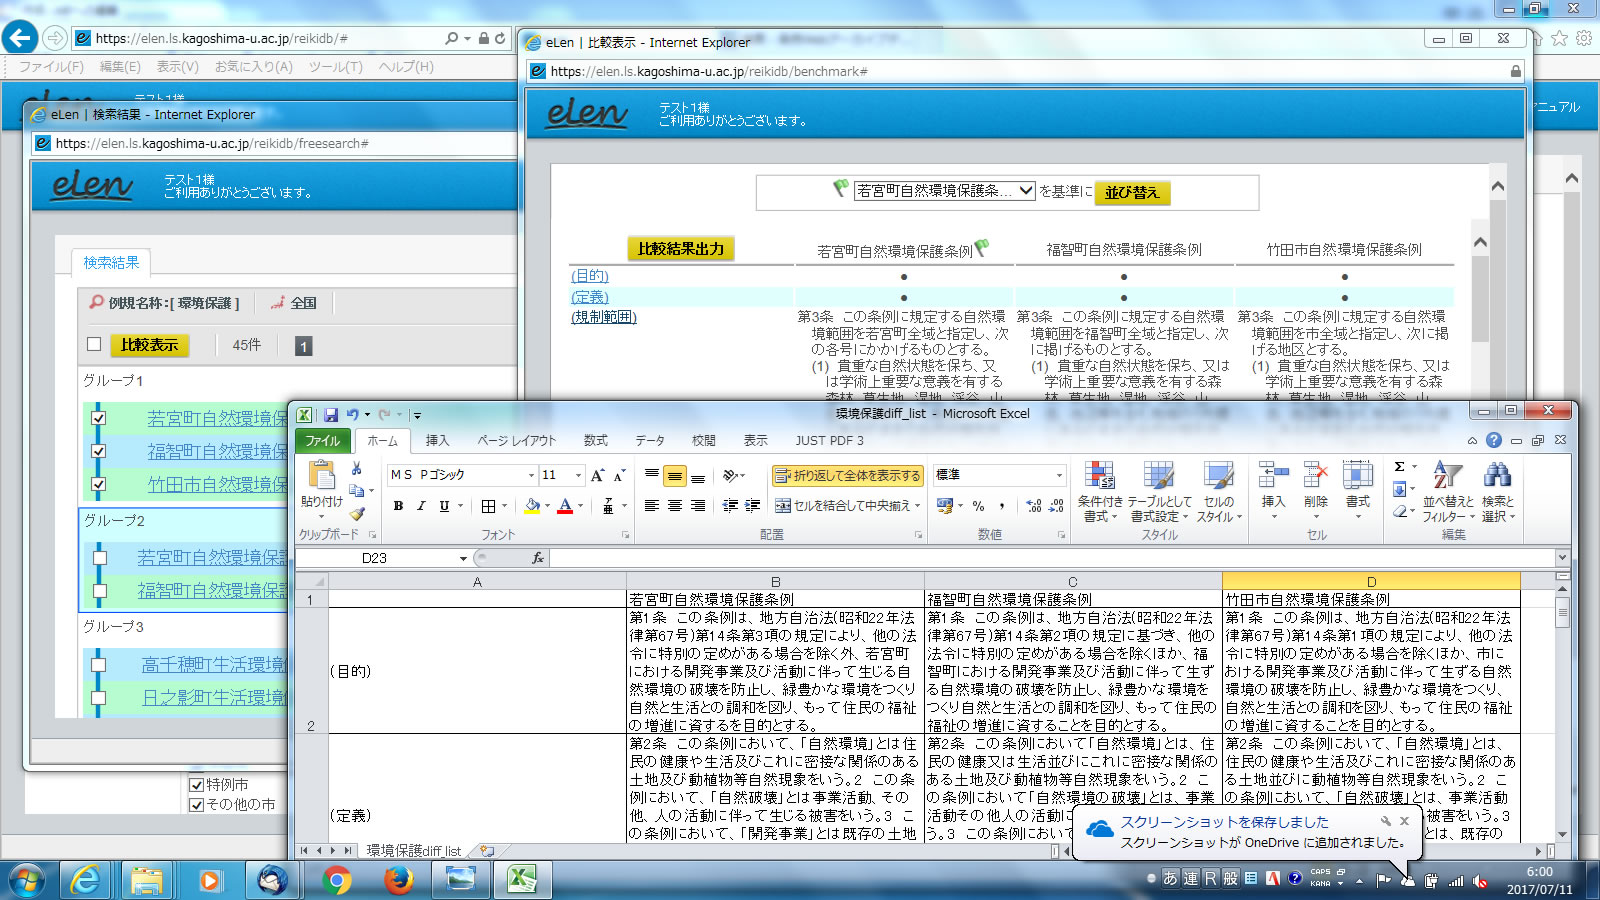Switch to the 挿入 ribbon tab

pyautogui.click(x=437, y=441)
